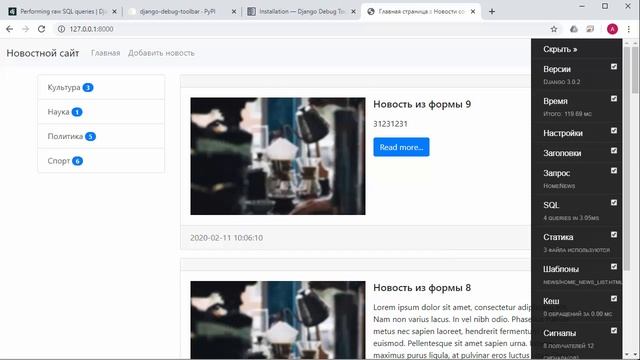640x360 pixels.
Task: Click Read more for Новость из формы 9
Action: (401, 147)
